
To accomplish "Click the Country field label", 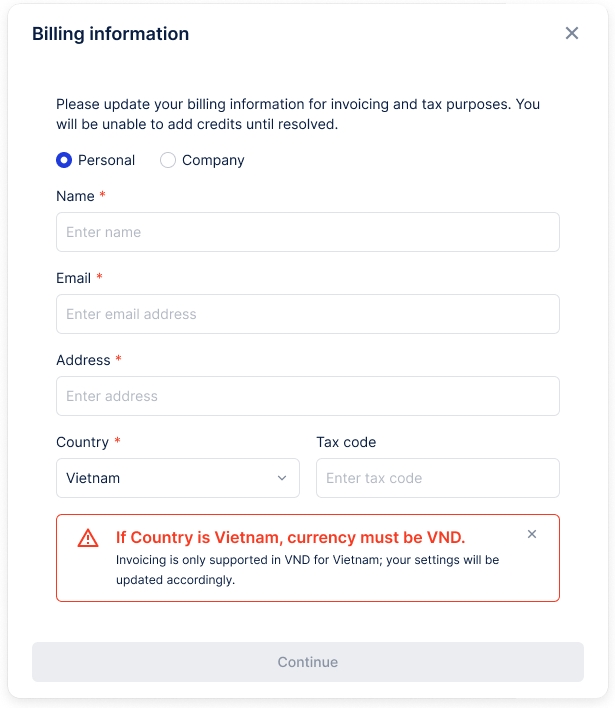I will point(82,442).
